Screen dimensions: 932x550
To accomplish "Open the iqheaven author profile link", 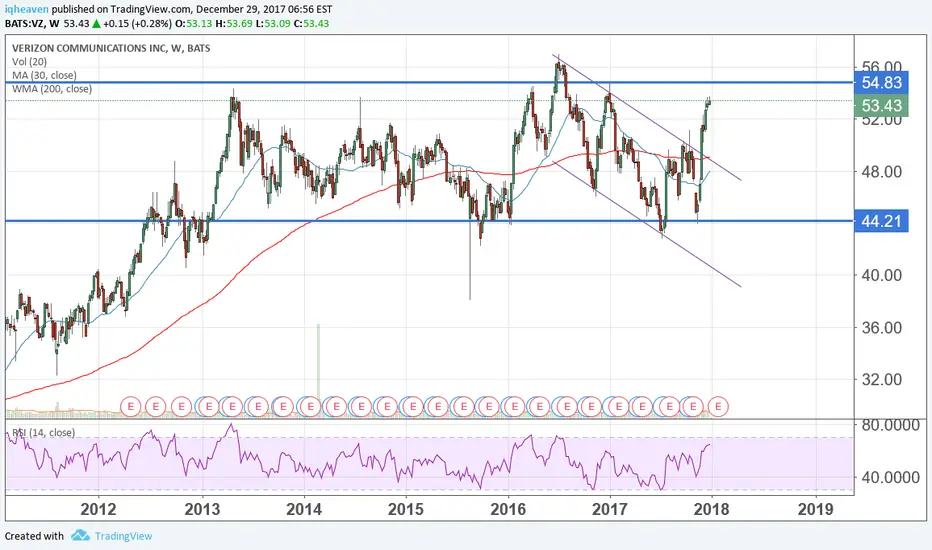I will coord(27,10).
